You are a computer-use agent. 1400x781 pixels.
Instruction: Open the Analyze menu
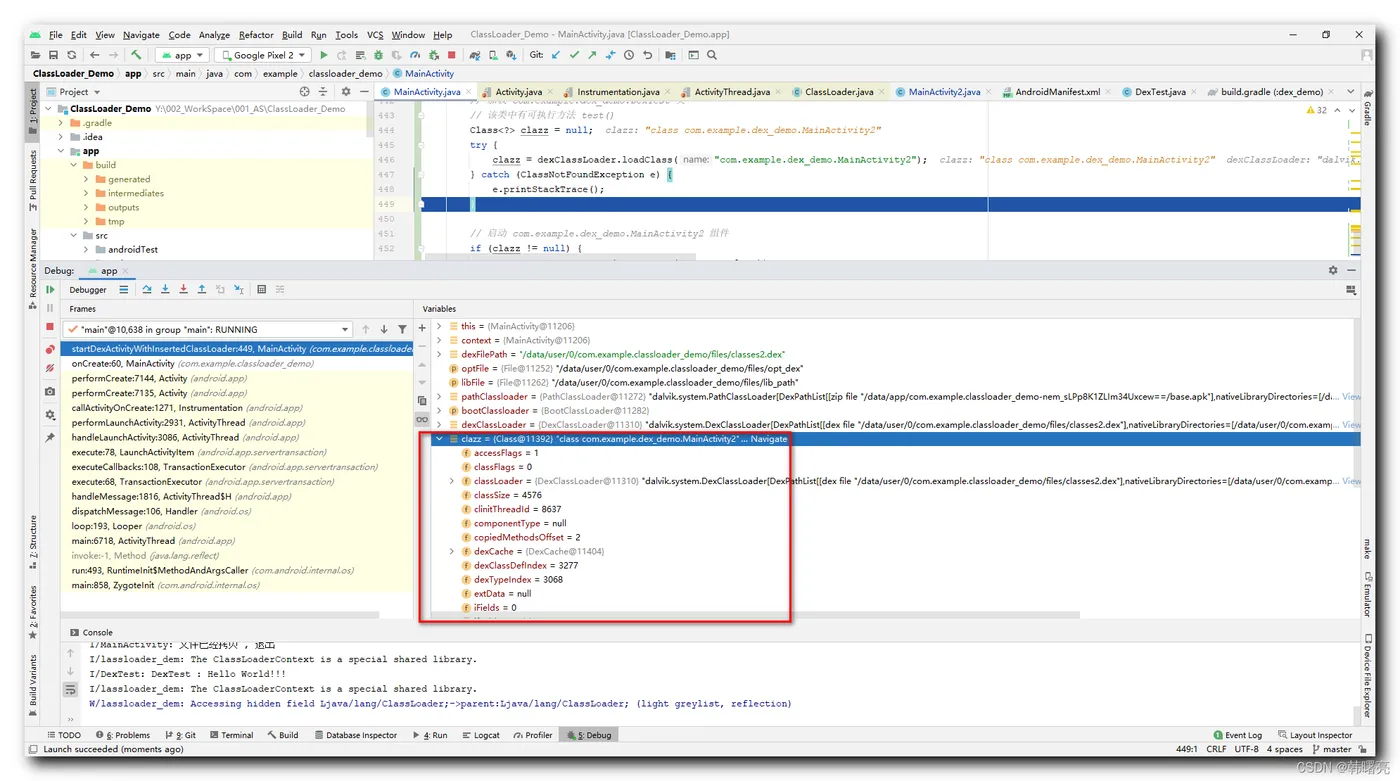coord(214,35)
